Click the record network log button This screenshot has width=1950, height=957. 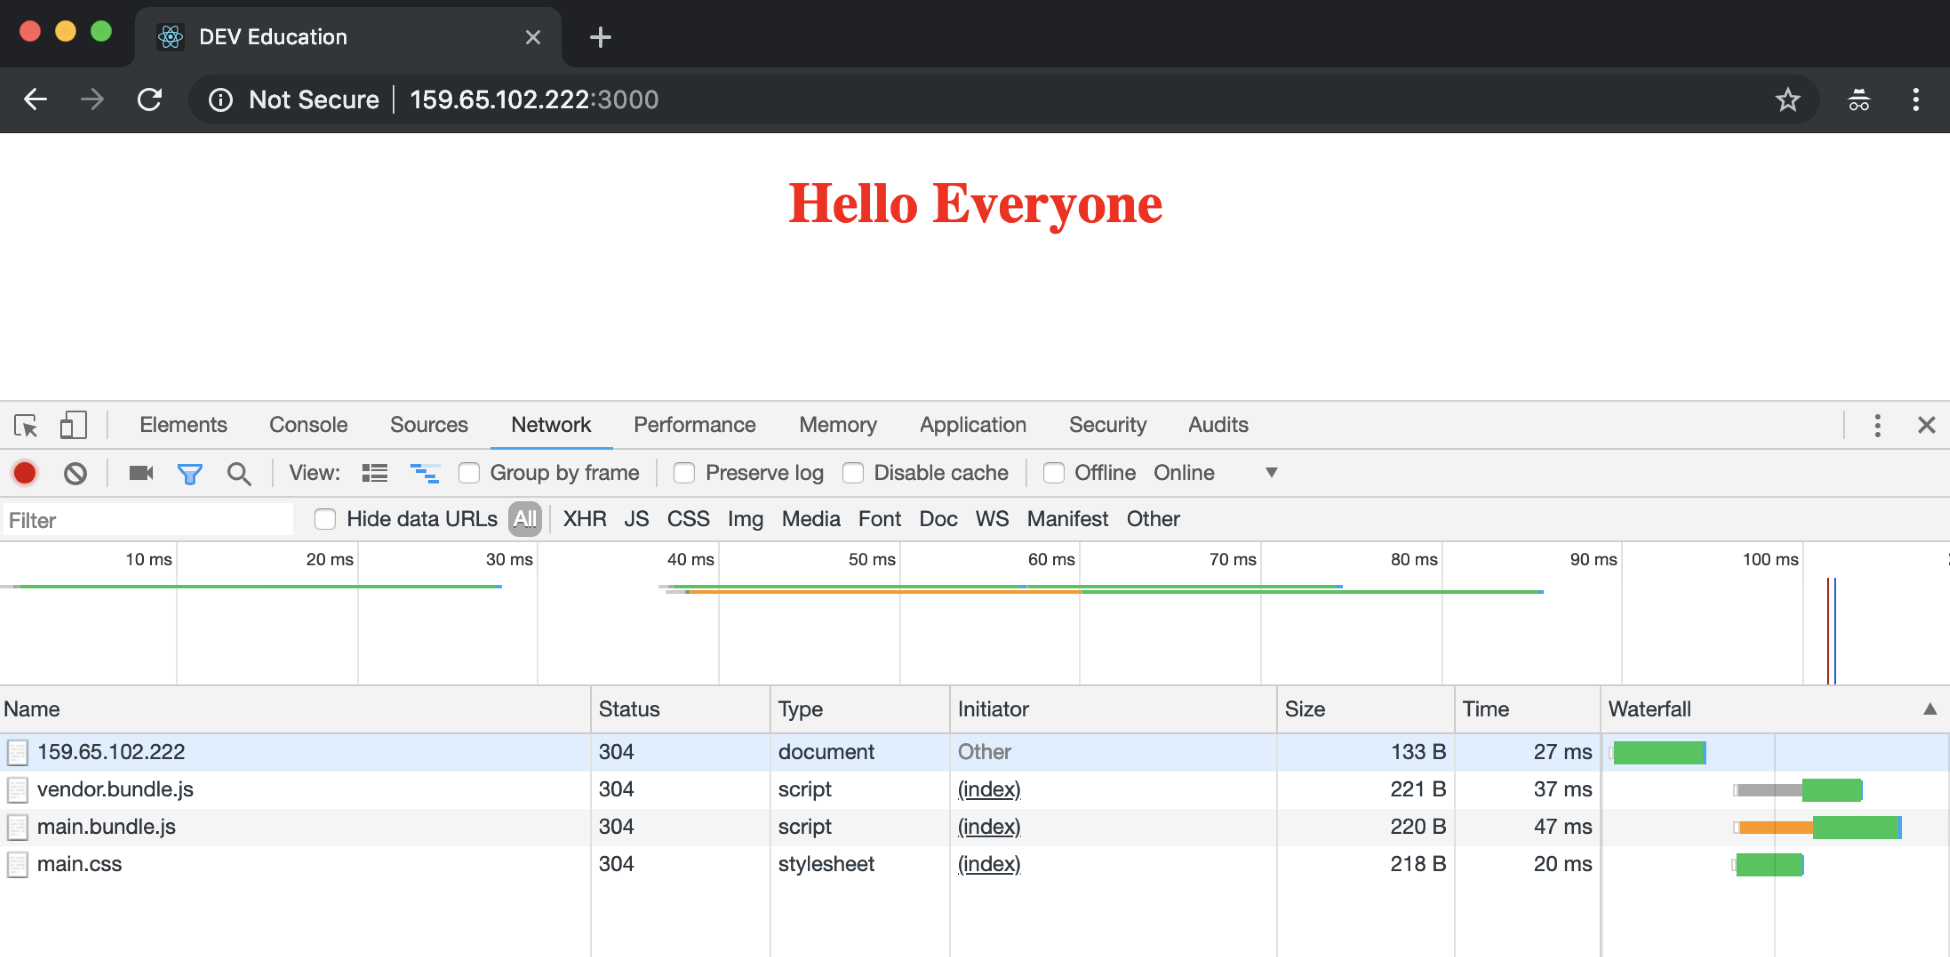click(25, 473)
